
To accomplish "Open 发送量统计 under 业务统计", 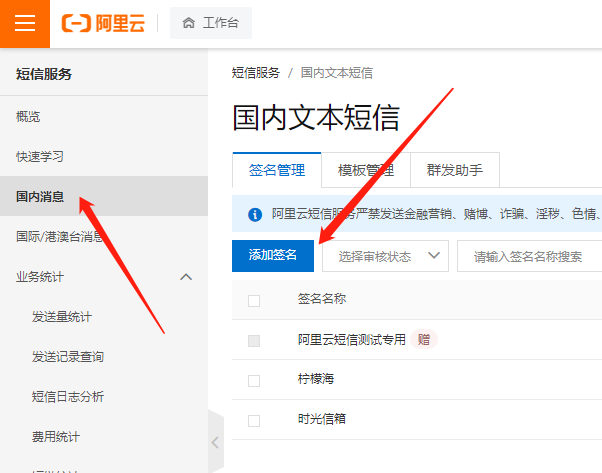I will 61,317.
